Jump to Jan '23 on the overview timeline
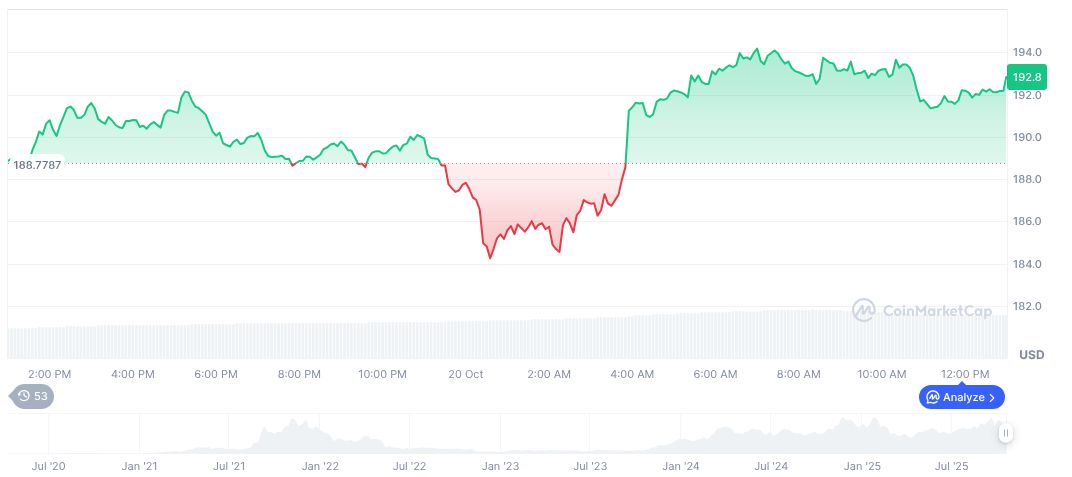 pyautogui.click(x=500, y=466)
